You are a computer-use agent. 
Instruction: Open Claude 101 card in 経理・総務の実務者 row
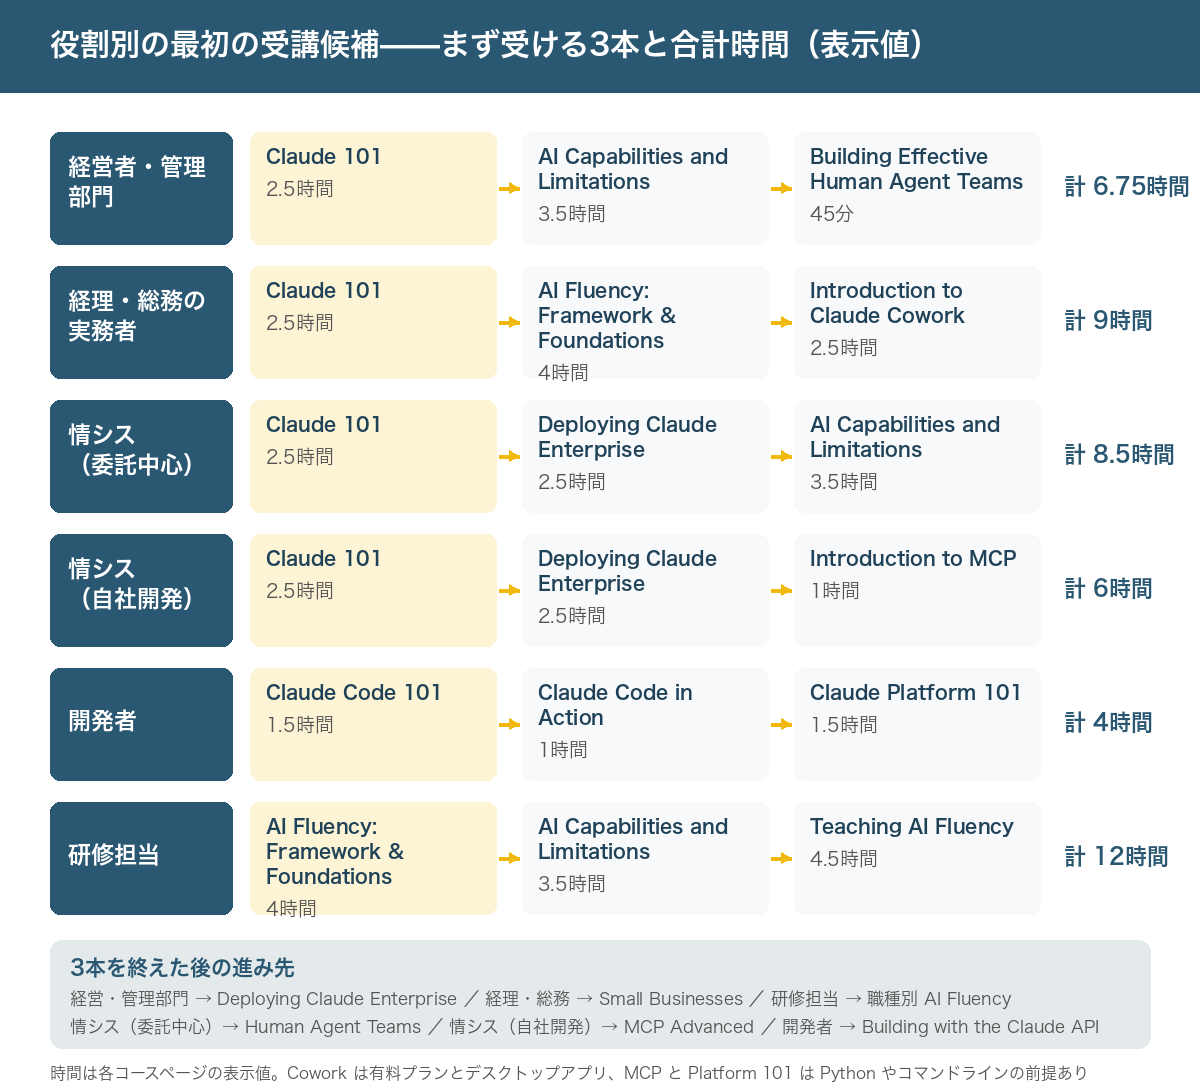pos(373,322)
